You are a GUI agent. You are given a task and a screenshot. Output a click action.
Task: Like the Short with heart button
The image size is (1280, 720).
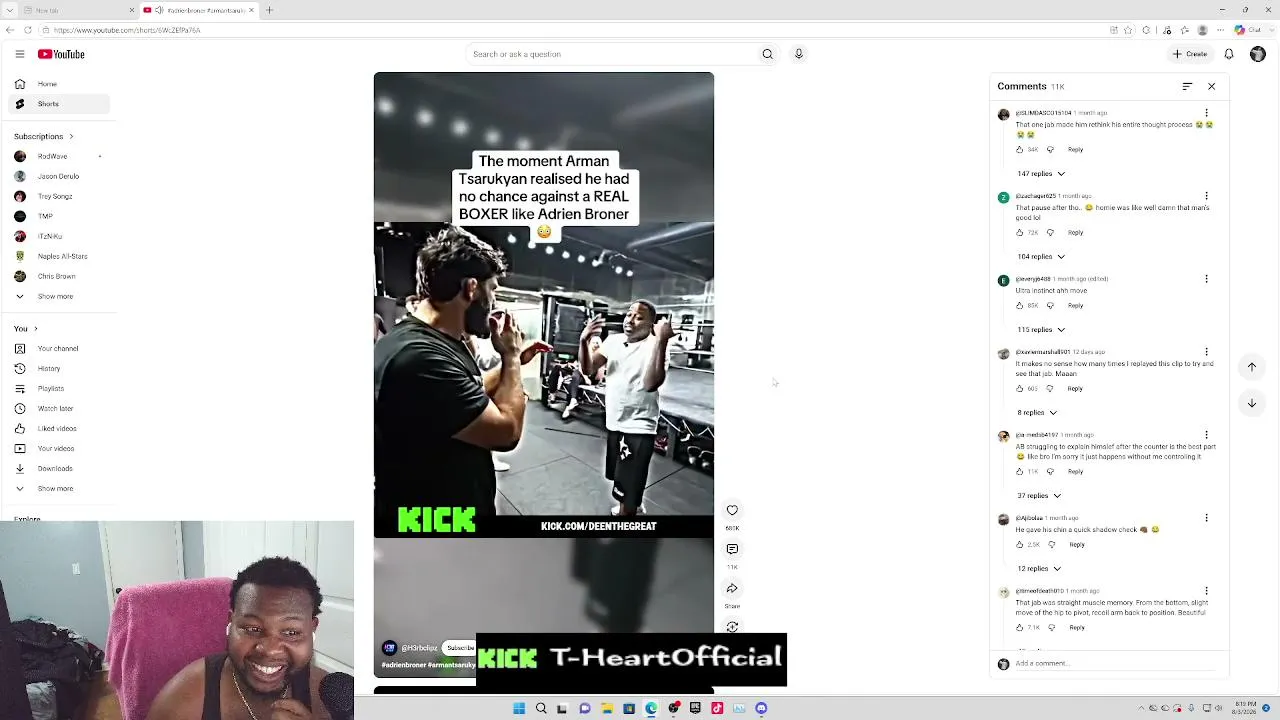tap(732, 510)
